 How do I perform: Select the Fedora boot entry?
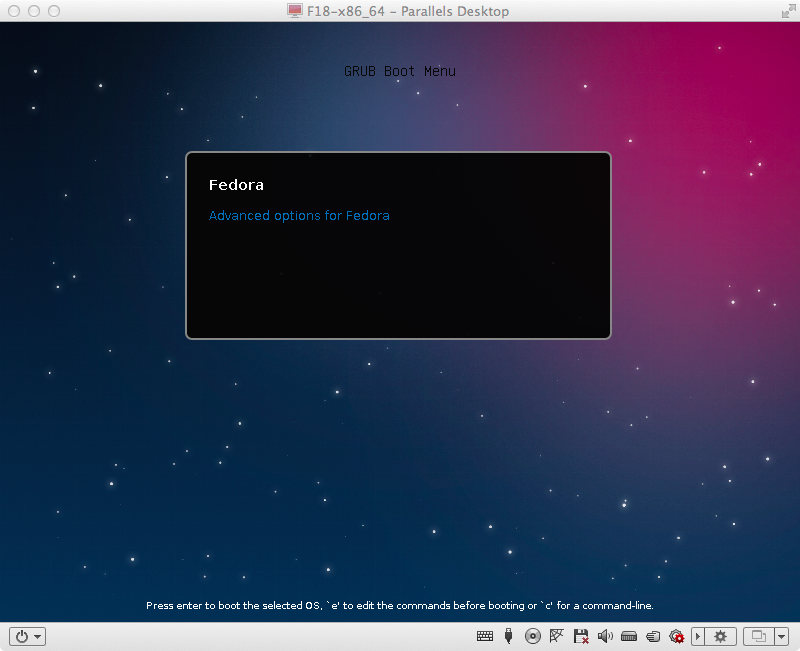(x=236, y=185)
